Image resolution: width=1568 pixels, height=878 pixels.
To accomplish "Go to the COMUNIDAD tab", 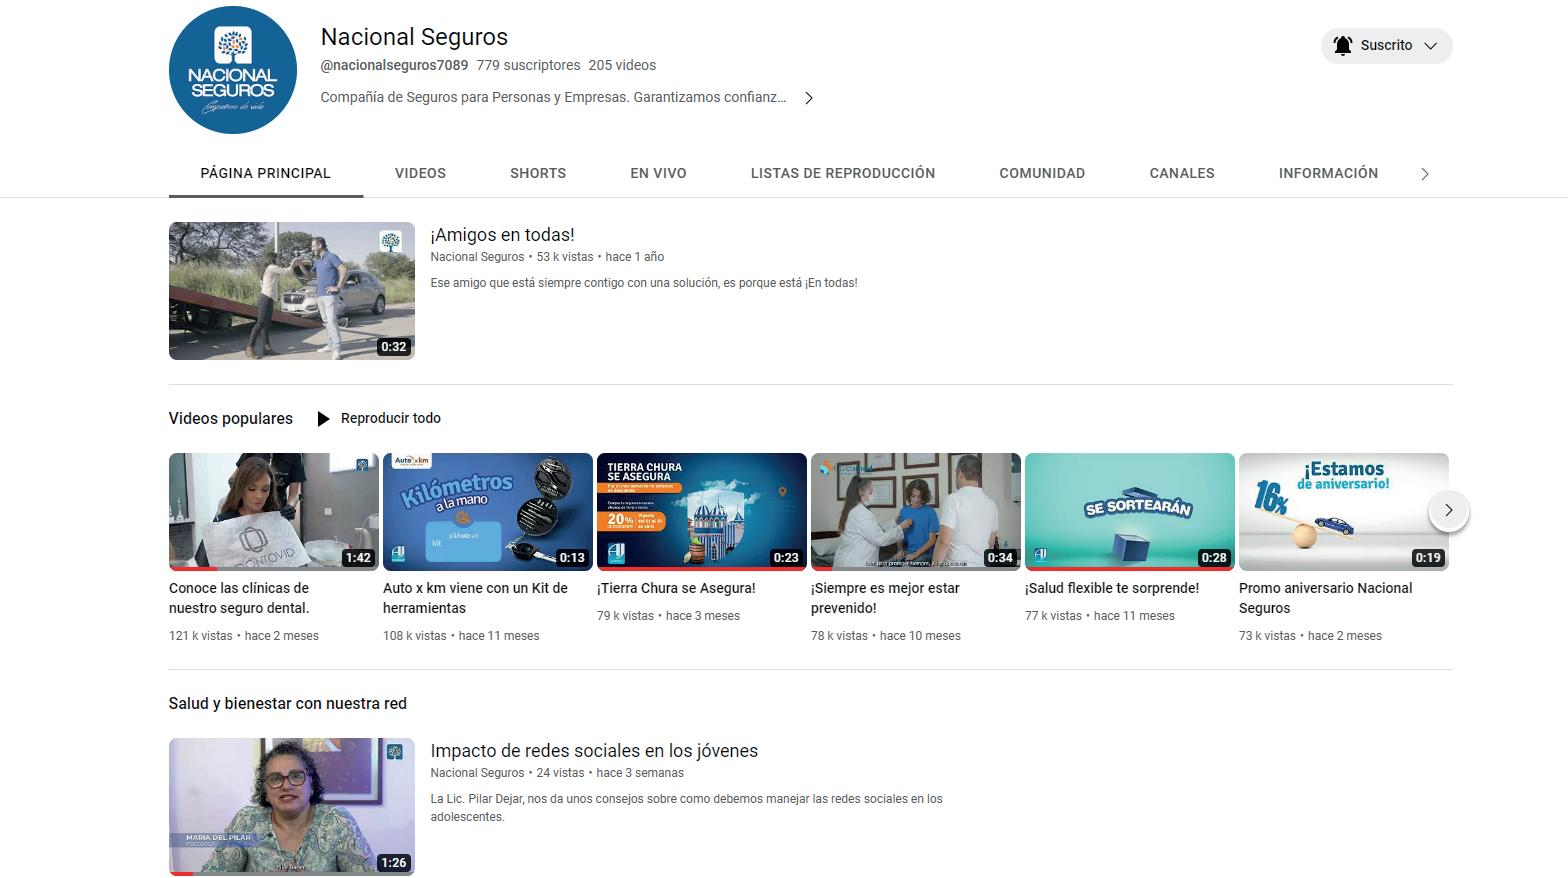I will coord(1042,173).
